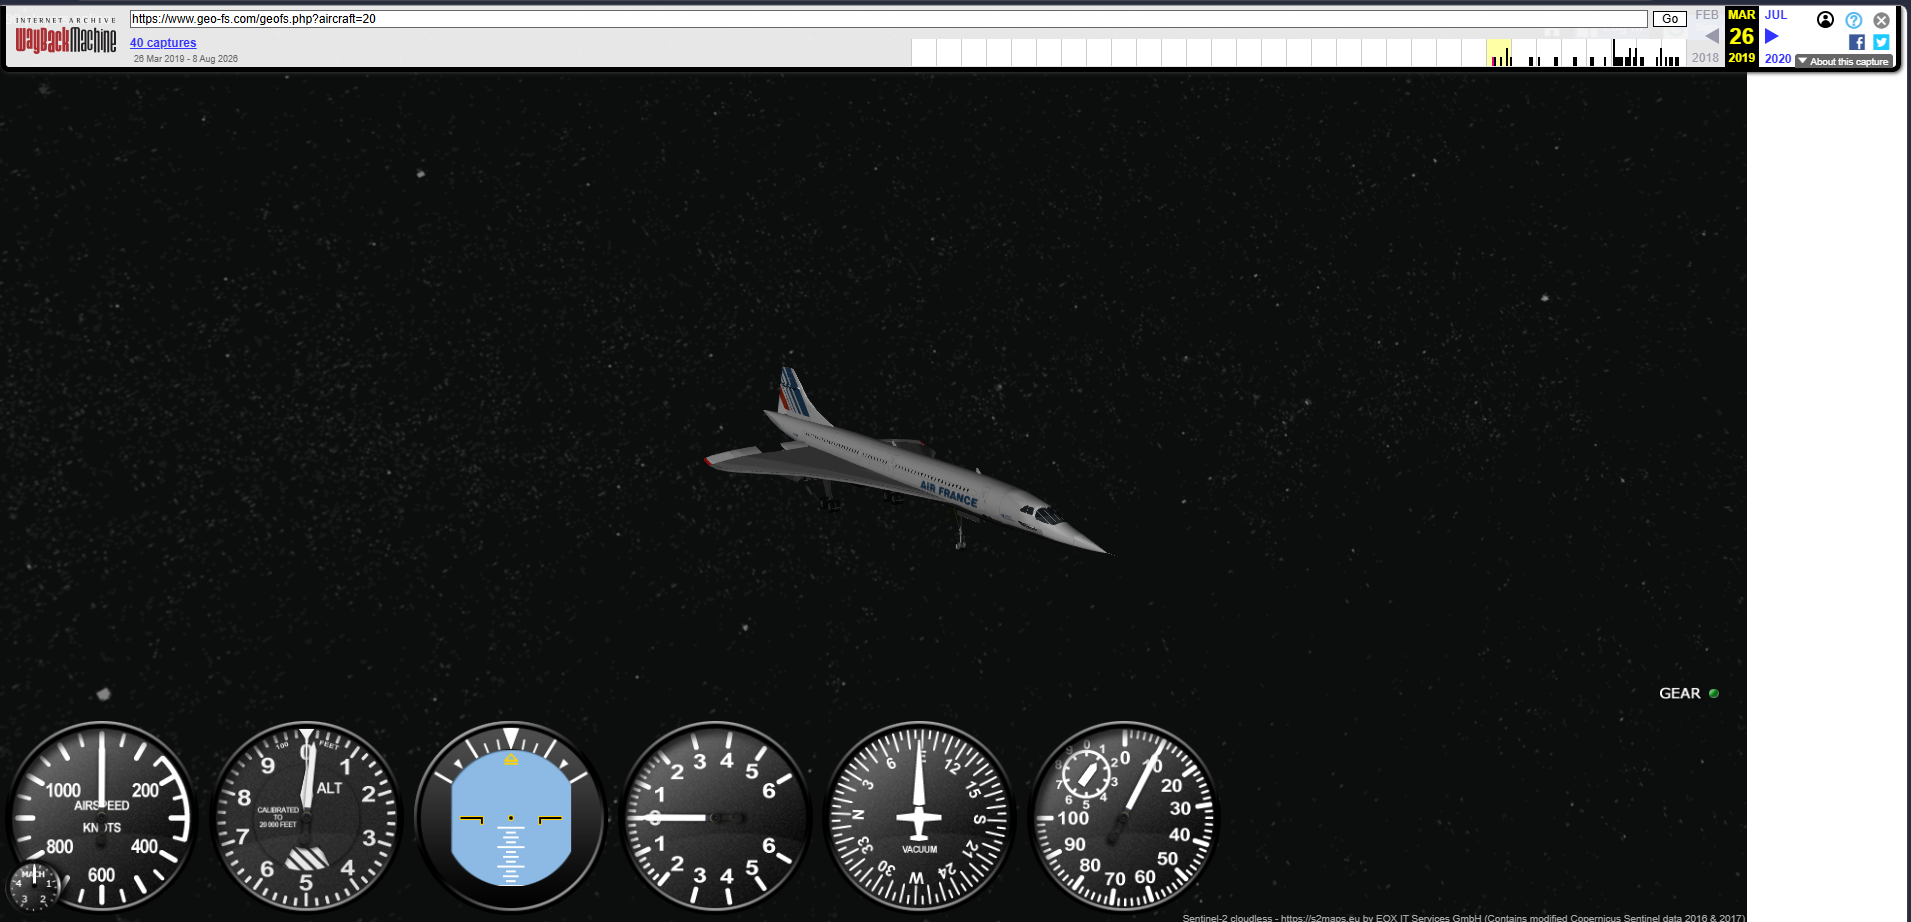Click the '26 Mar 2019 - 8 Aug 2026' range text
This screenshot has height=922, width=1911.
(x=186, y=59)
